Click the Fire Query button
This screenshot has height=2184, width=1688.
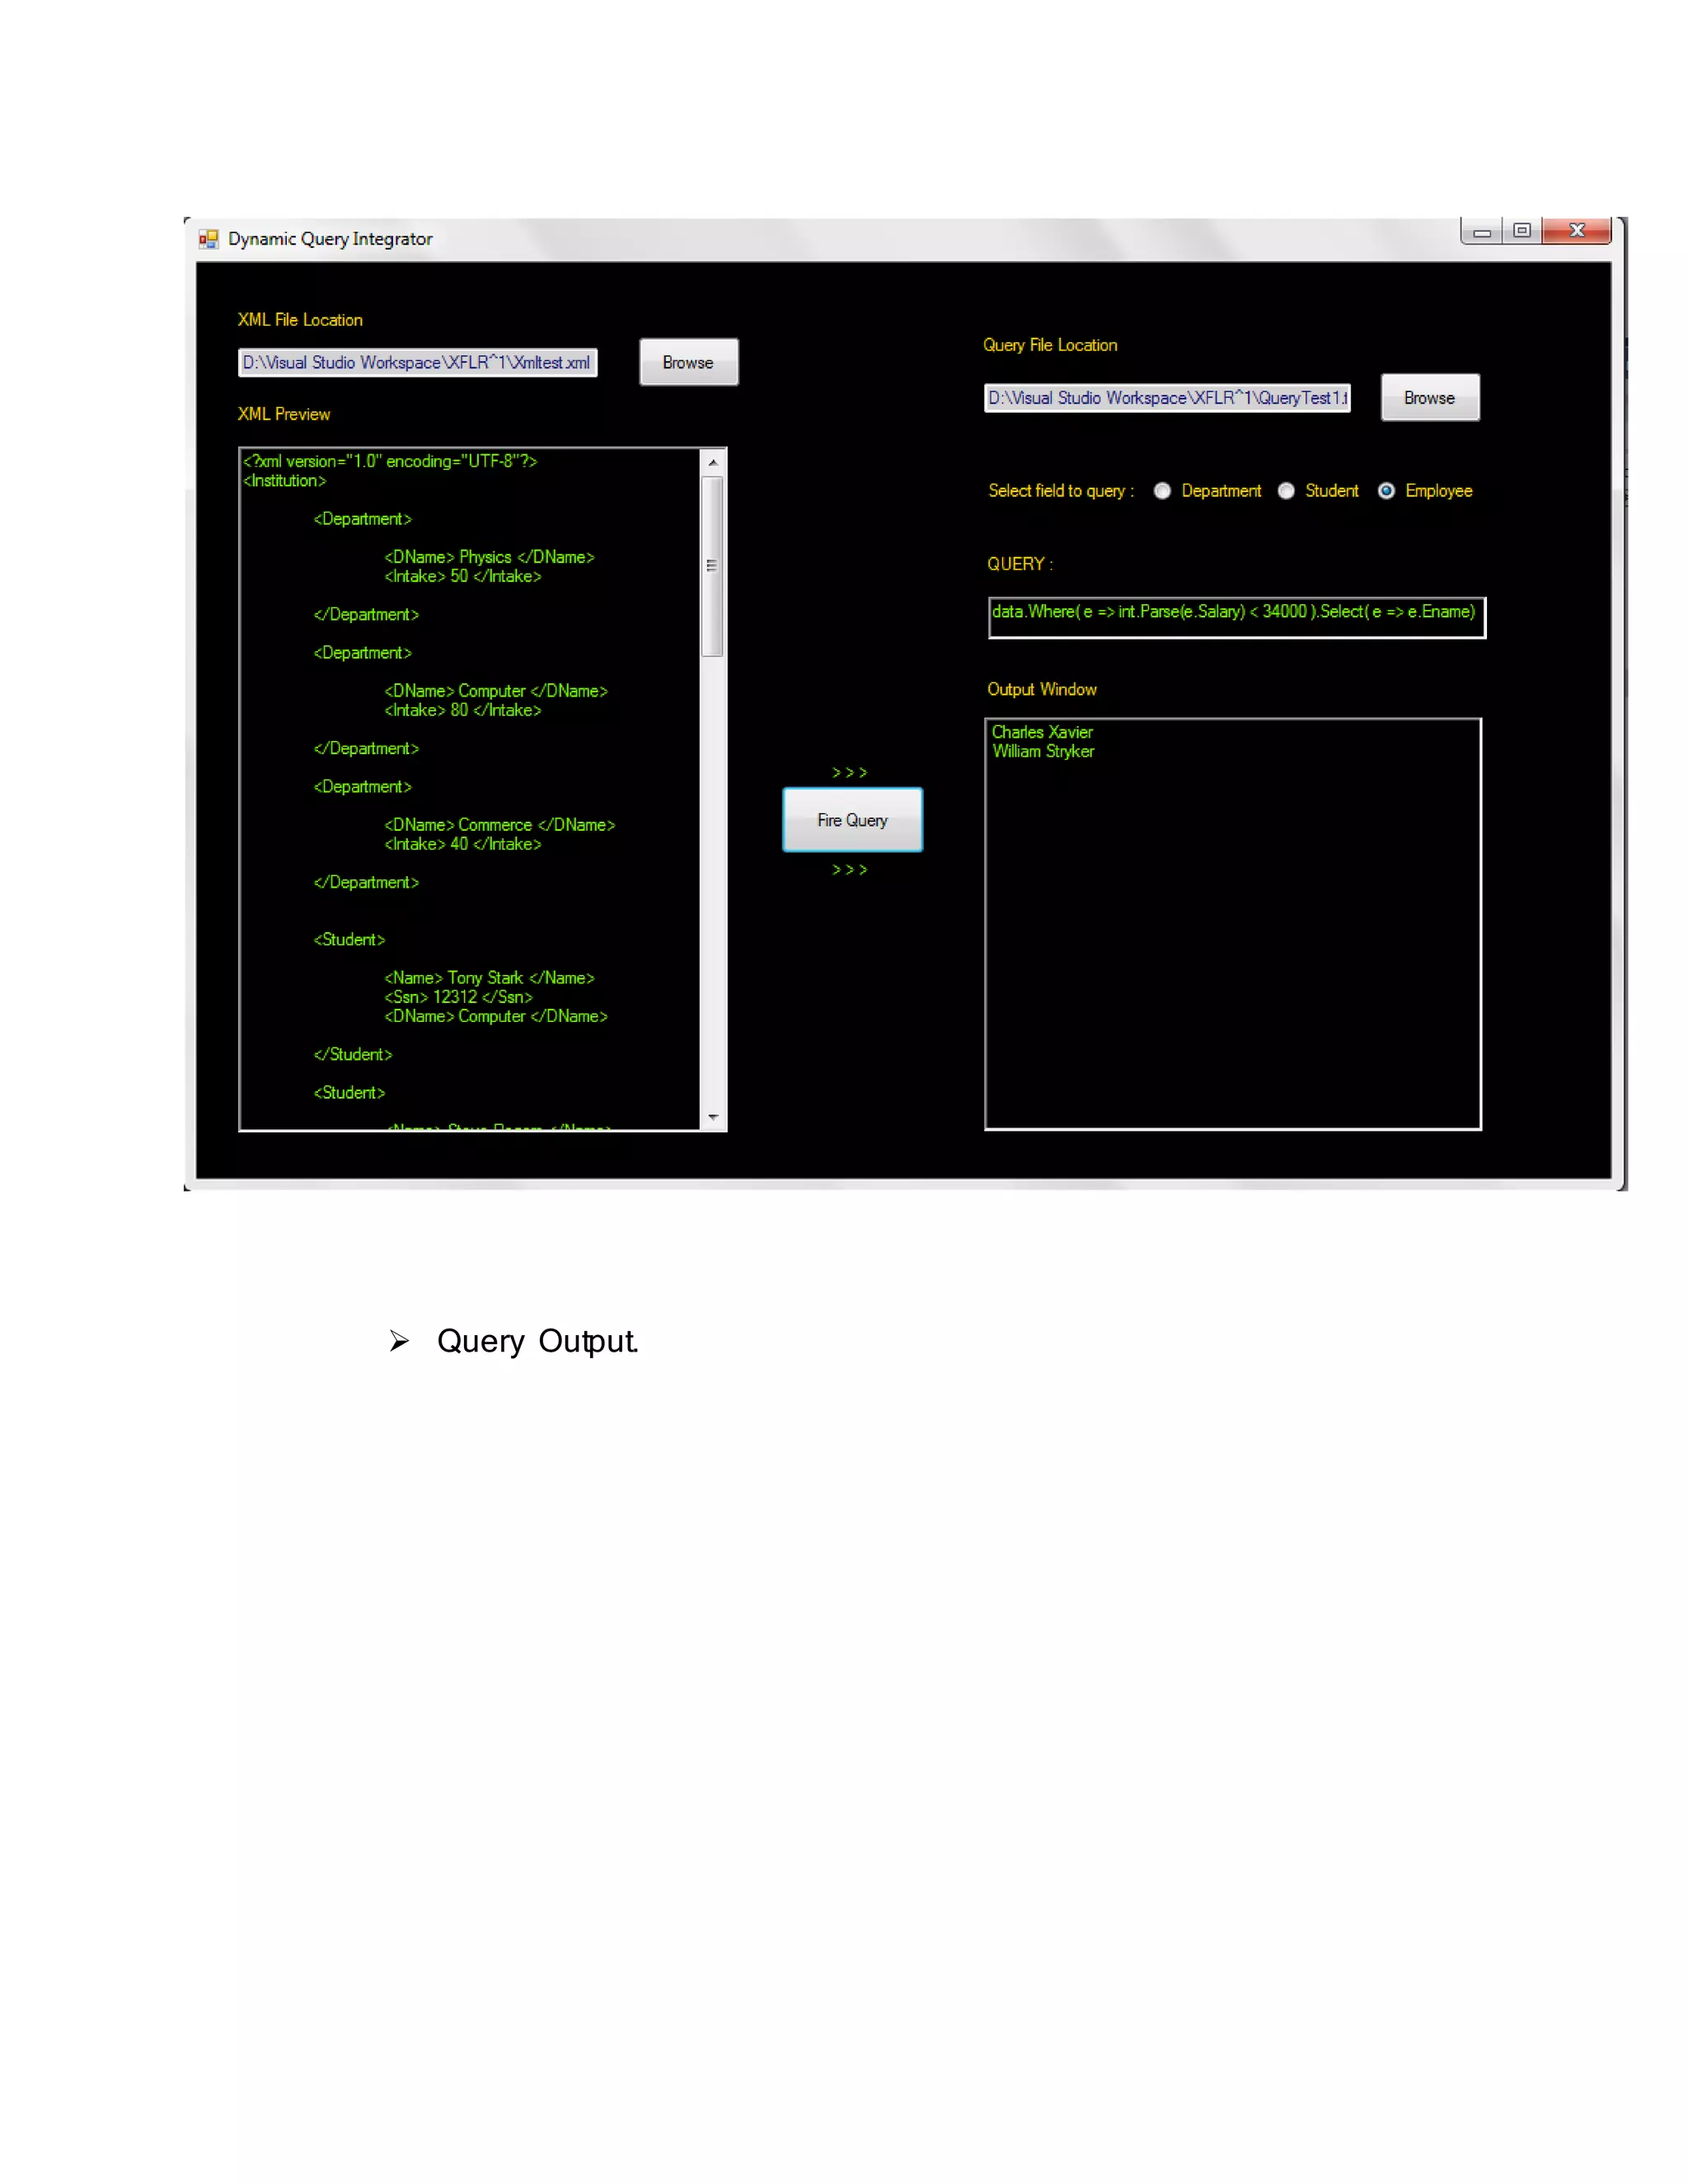852,820
